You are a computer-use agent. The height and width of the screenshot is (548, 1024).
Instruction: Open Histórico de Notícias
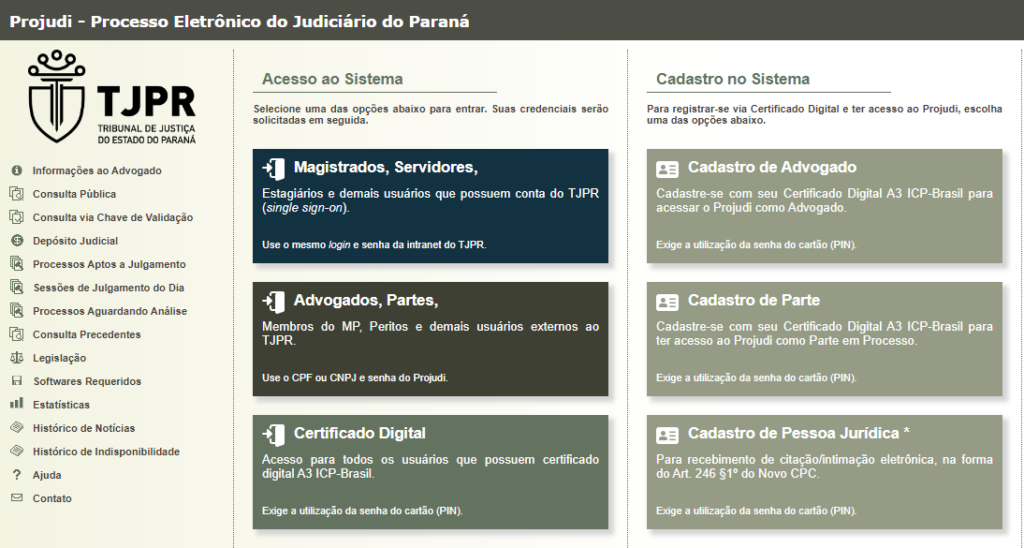(x=84, y=428)
